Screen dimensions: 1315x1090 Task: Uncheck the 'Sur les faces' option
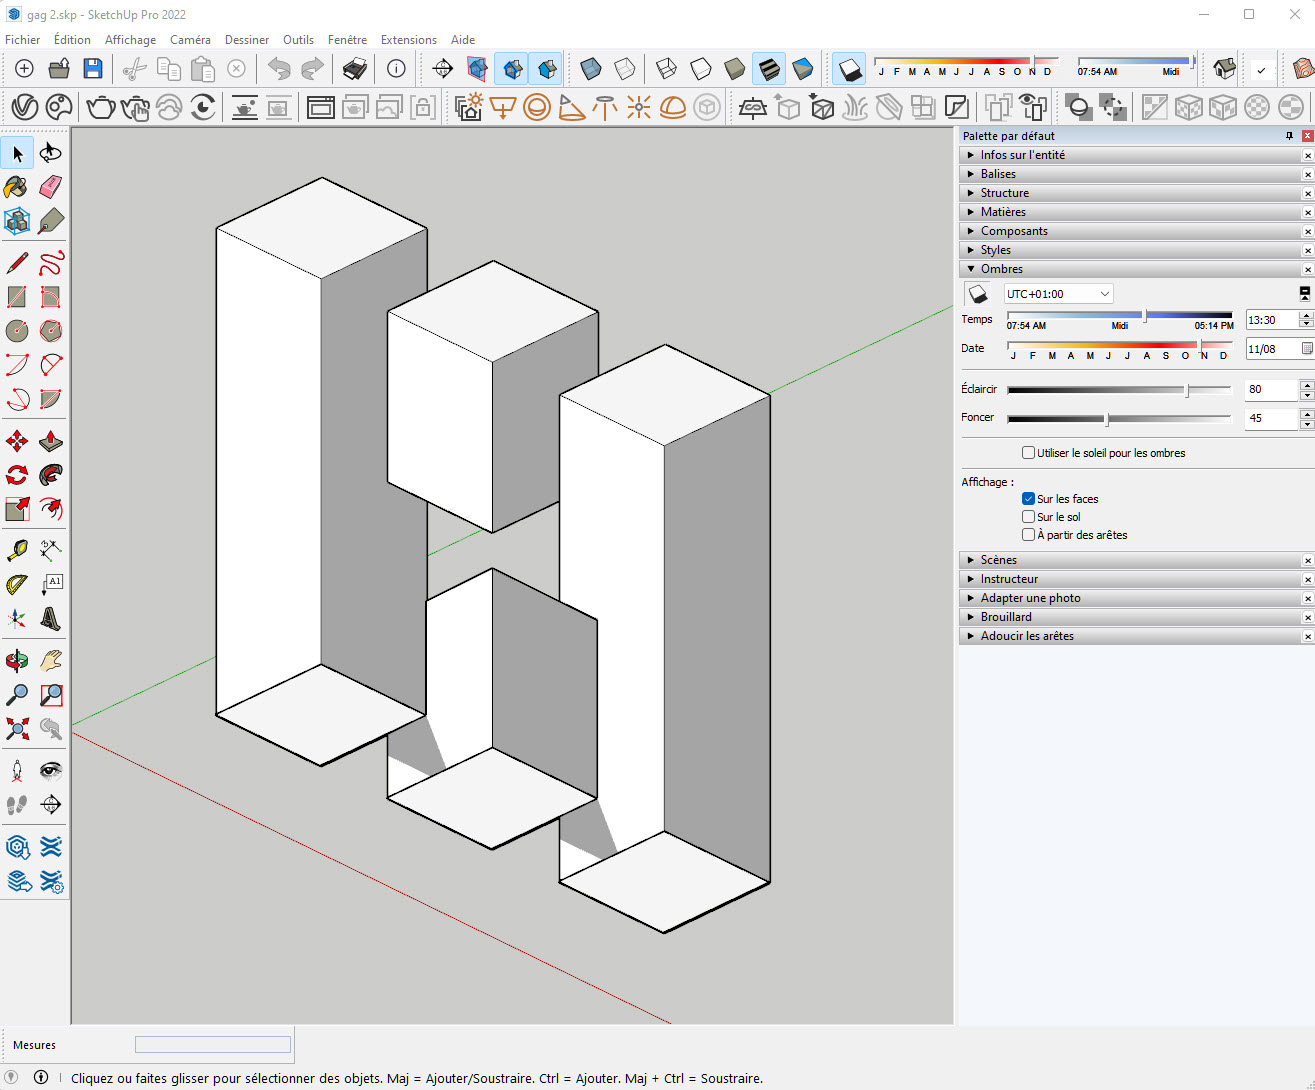pyautogui.click(x=1028, y=499)
